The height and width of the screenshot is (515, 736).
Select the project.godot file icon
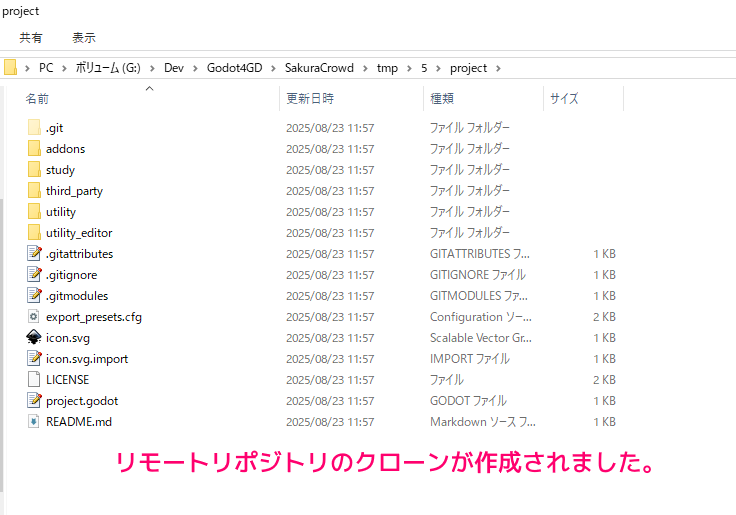34,401
